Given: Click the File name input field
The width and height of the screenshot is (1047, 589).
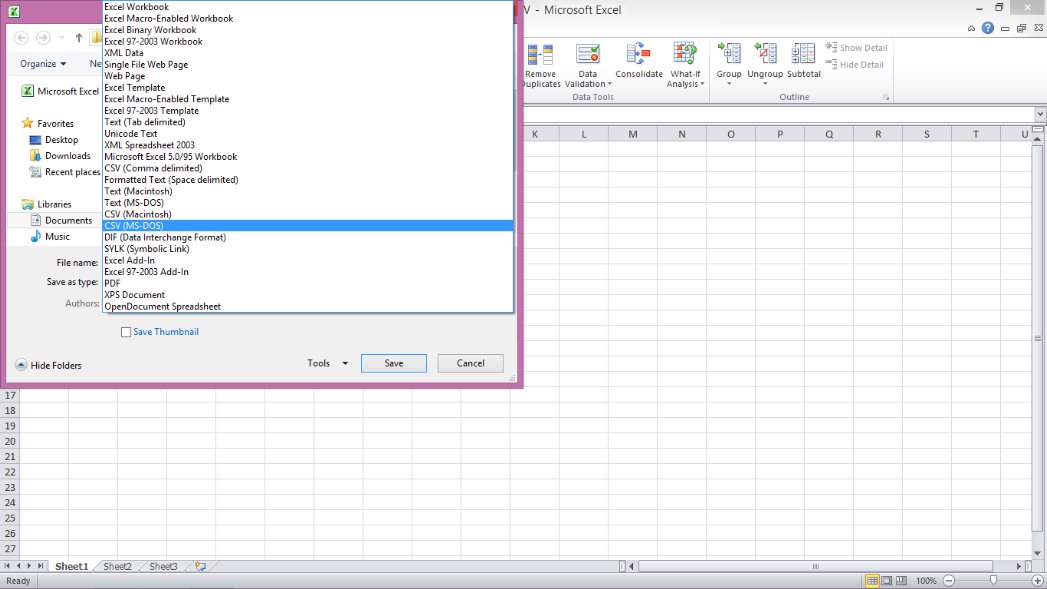Looking at the screenshot, I should pos(300,261).
